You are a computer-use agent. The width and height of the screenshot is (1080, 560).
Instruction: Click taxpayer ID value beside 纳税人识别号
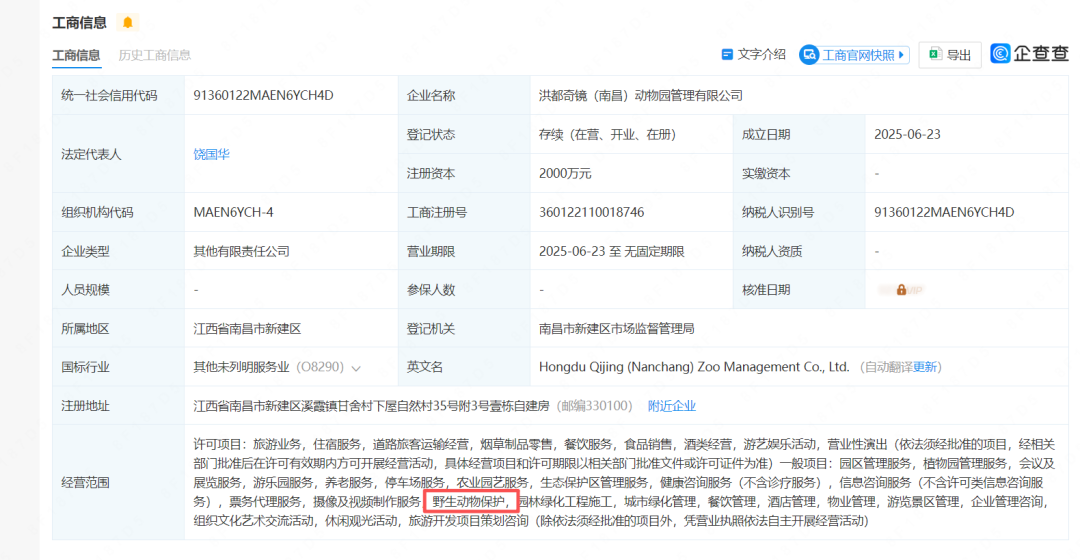click(944, 212)
